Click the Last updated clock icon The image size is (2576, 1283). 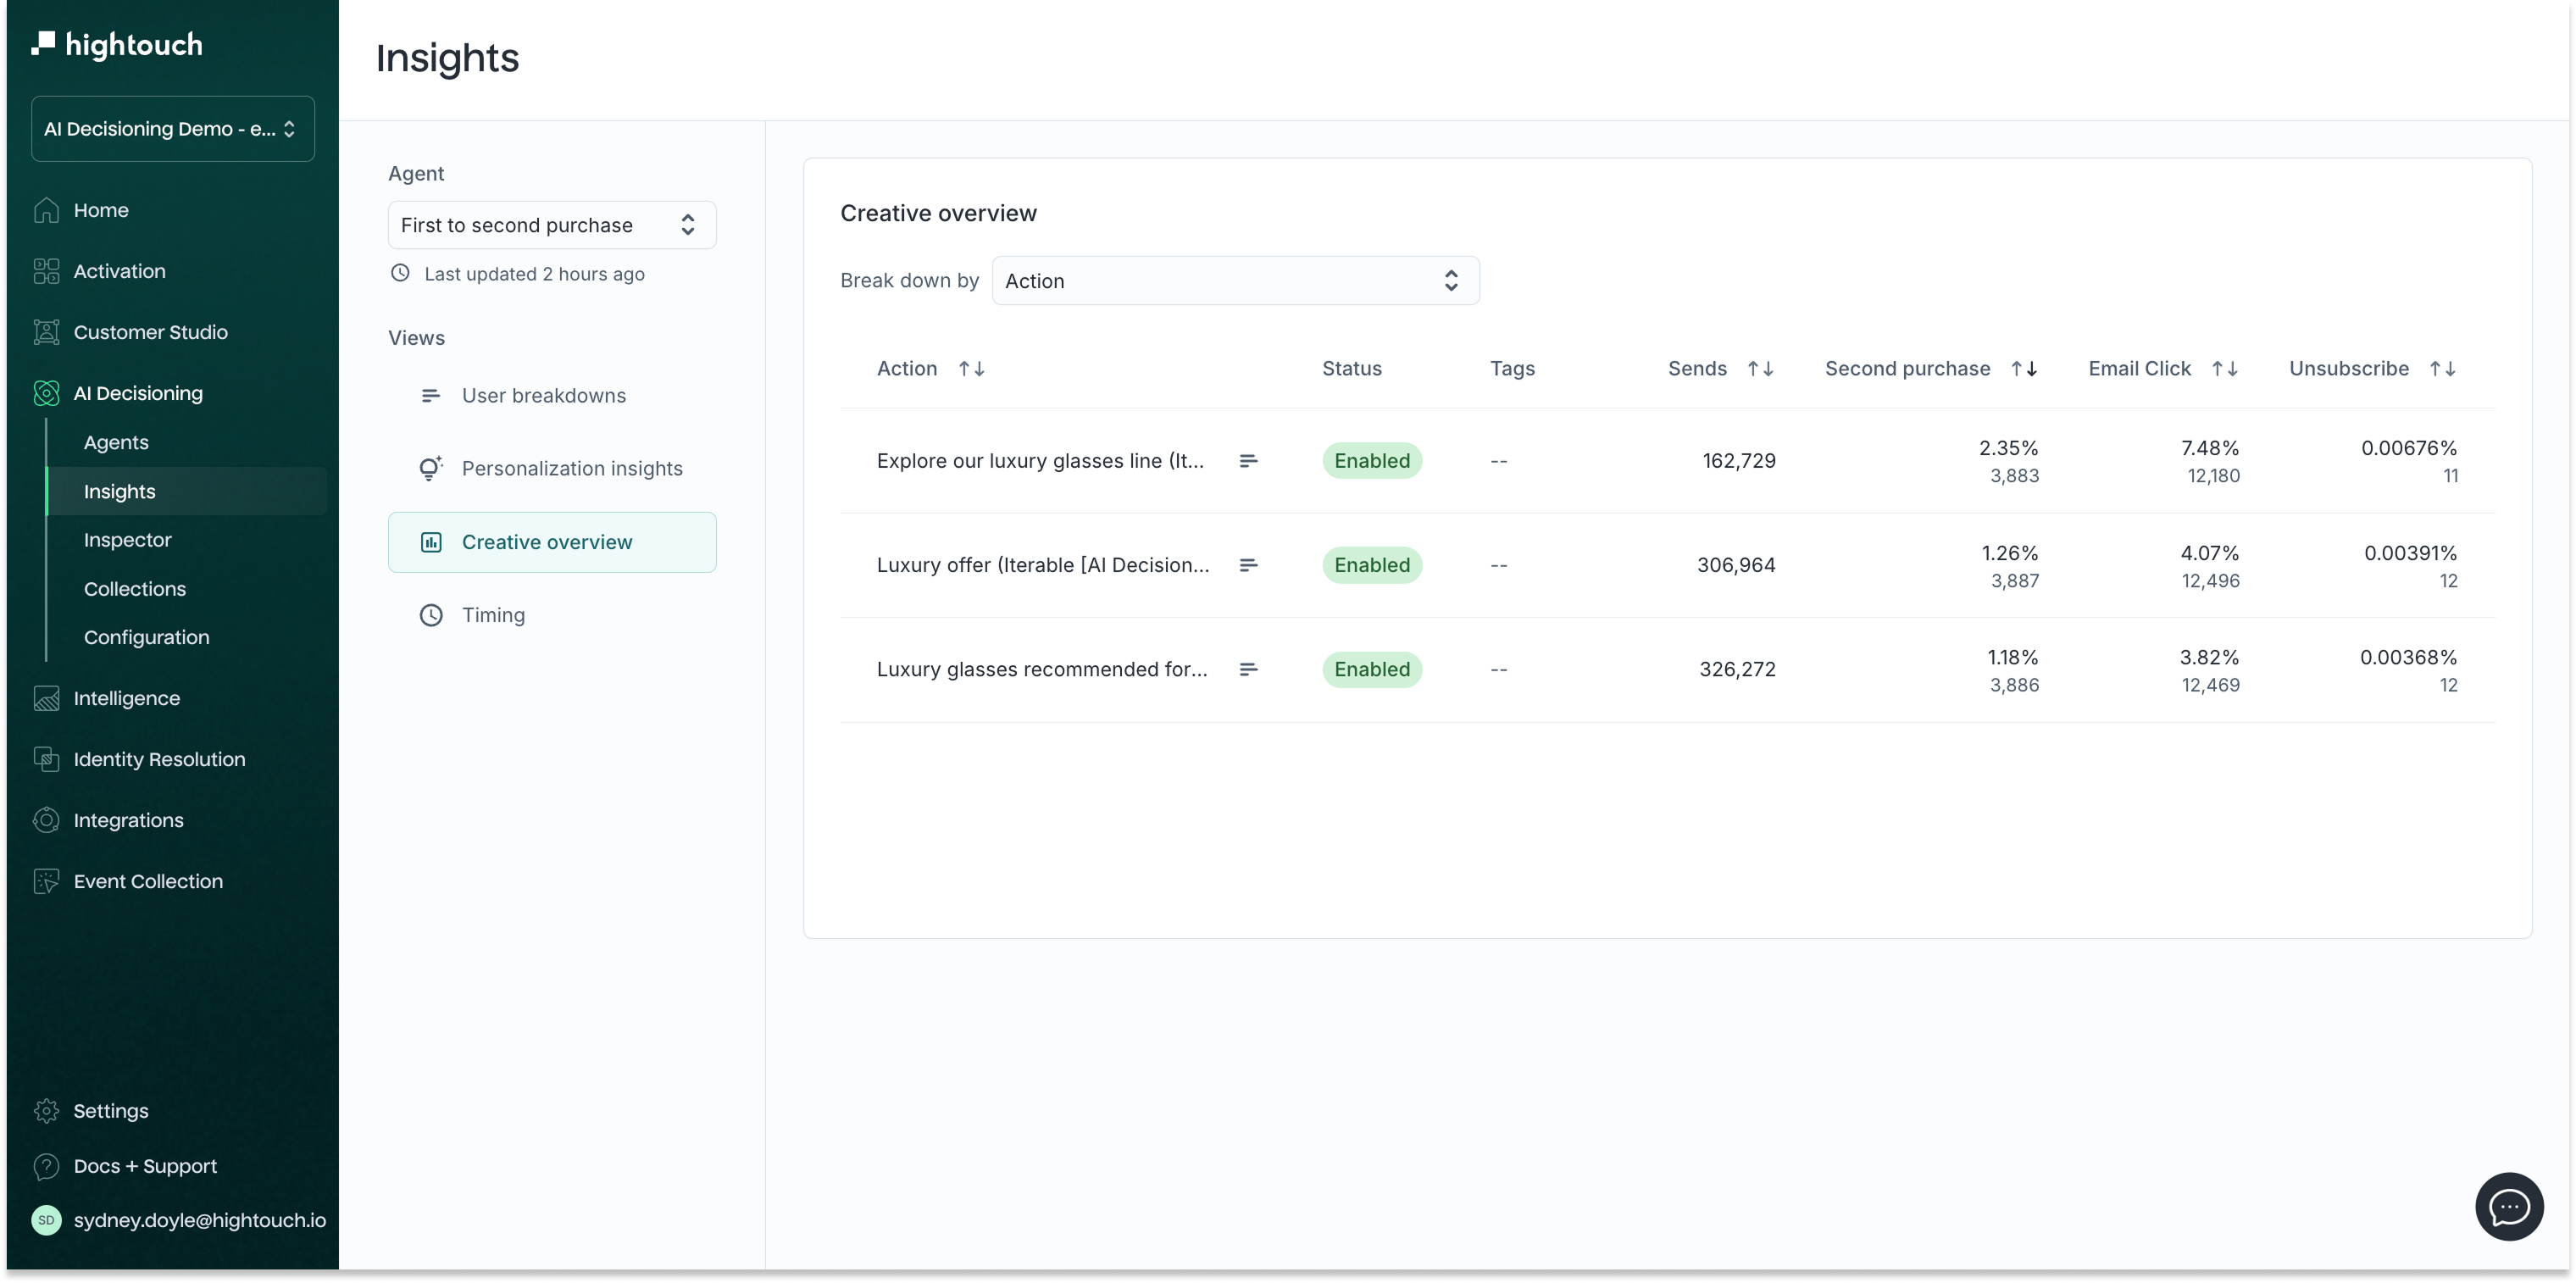(400, 273)
